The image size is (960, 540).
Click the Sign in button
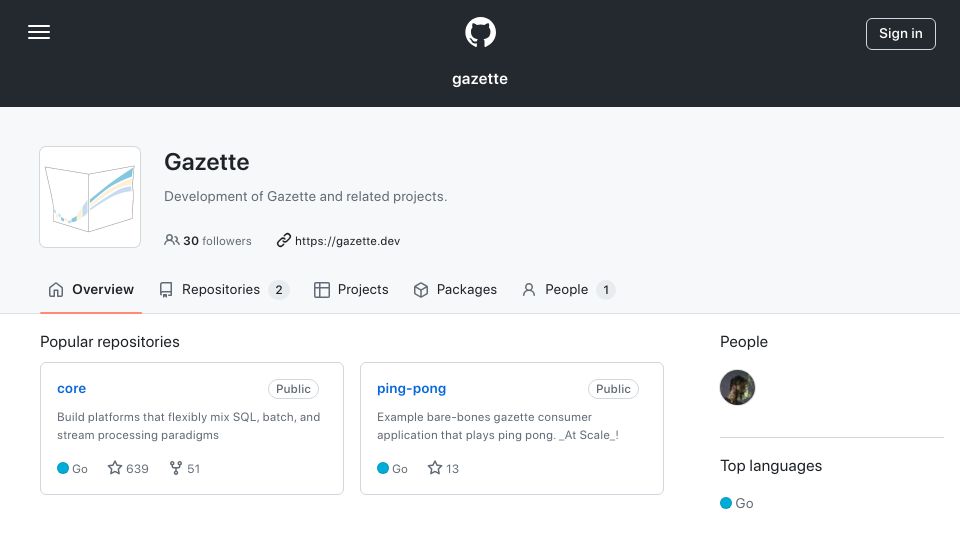(x=901, y=34)
